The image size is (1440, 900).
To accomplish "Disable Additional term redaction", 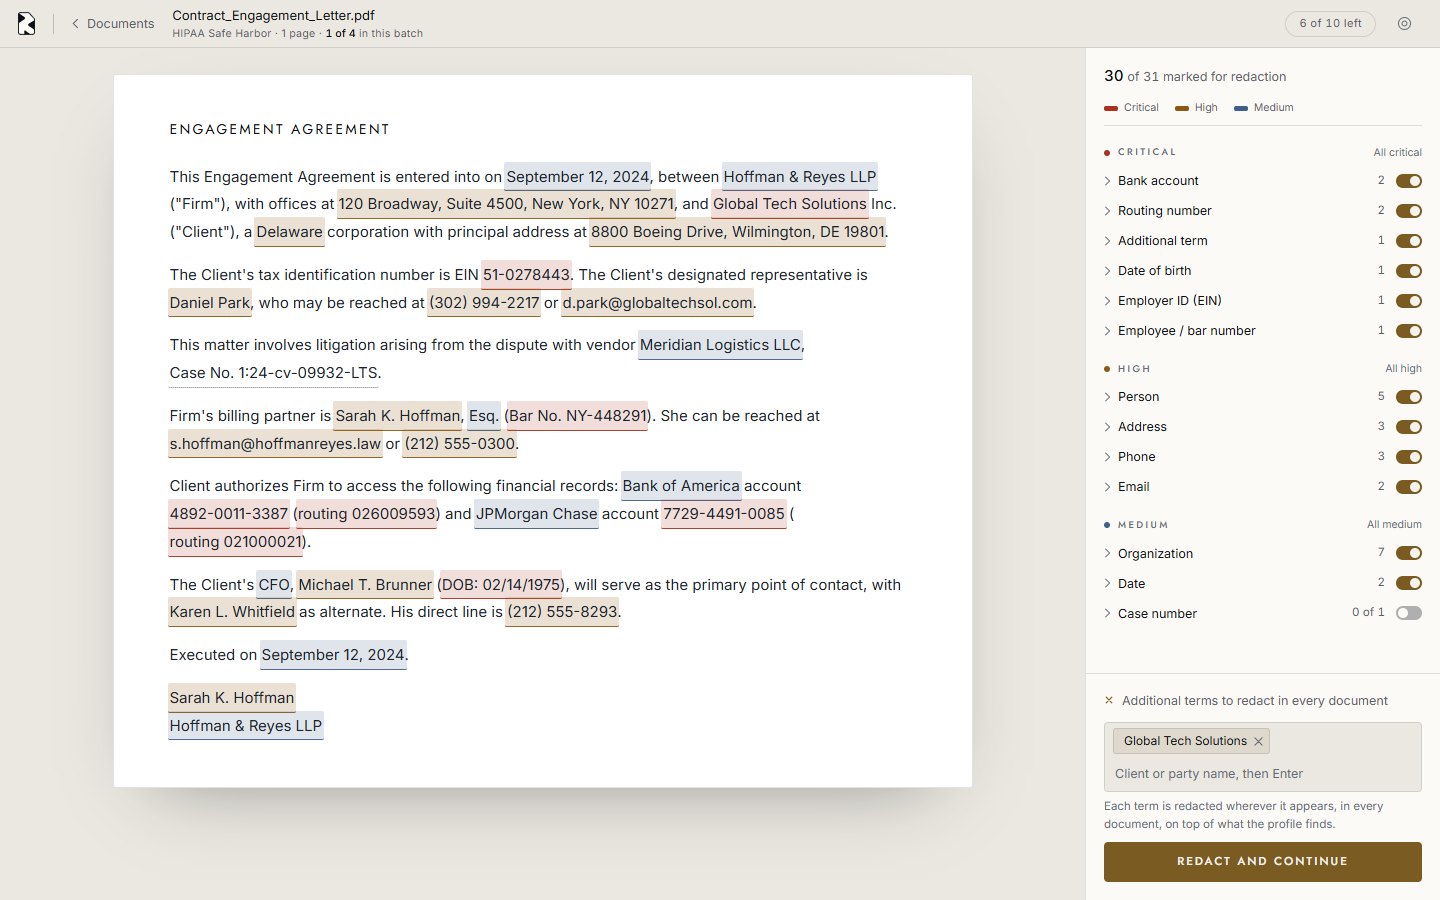I will click(1409, 241).
